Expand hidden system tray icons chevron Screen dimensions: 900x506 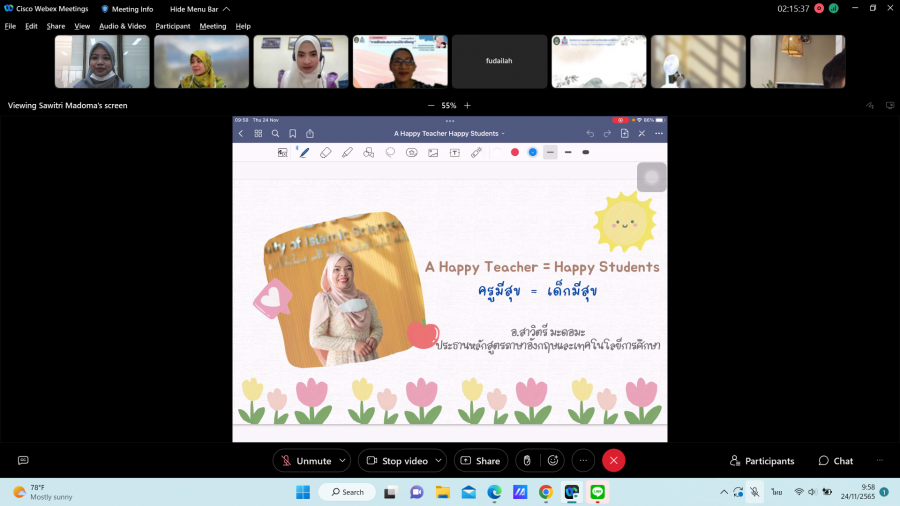coord(724,492)
